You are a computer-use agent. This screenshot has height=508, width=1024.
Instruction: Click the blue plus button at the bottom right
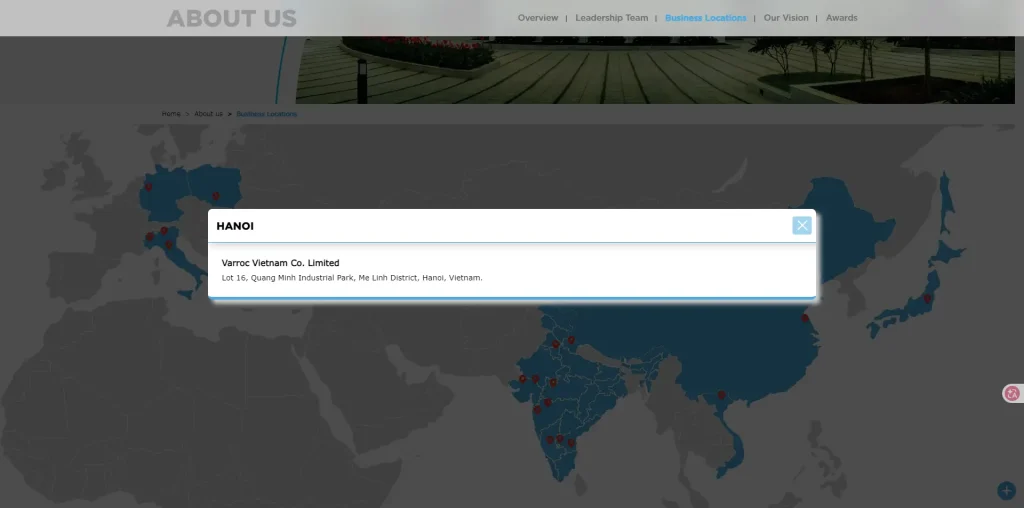[1006, 490]
